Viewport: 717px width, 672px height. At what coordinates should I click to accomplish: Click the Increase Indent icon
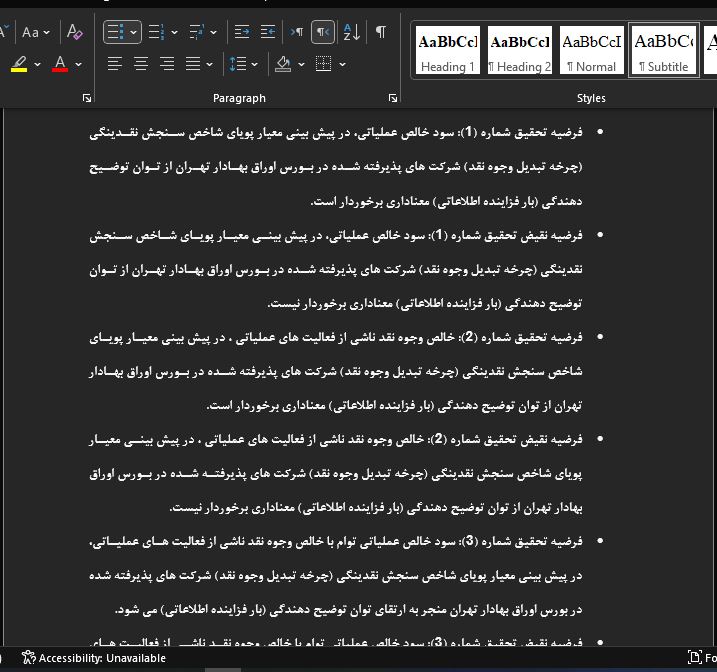point(268,32)
